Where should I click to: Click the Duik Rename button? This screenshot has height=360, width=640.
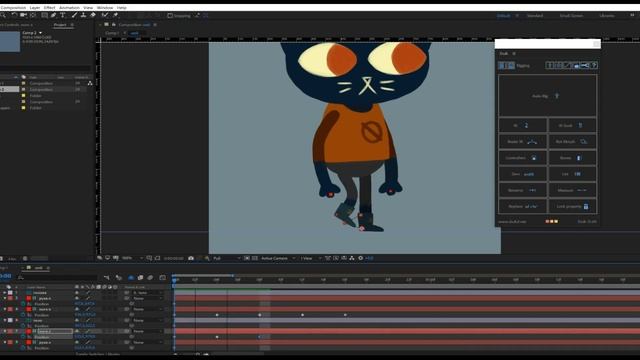522,190
